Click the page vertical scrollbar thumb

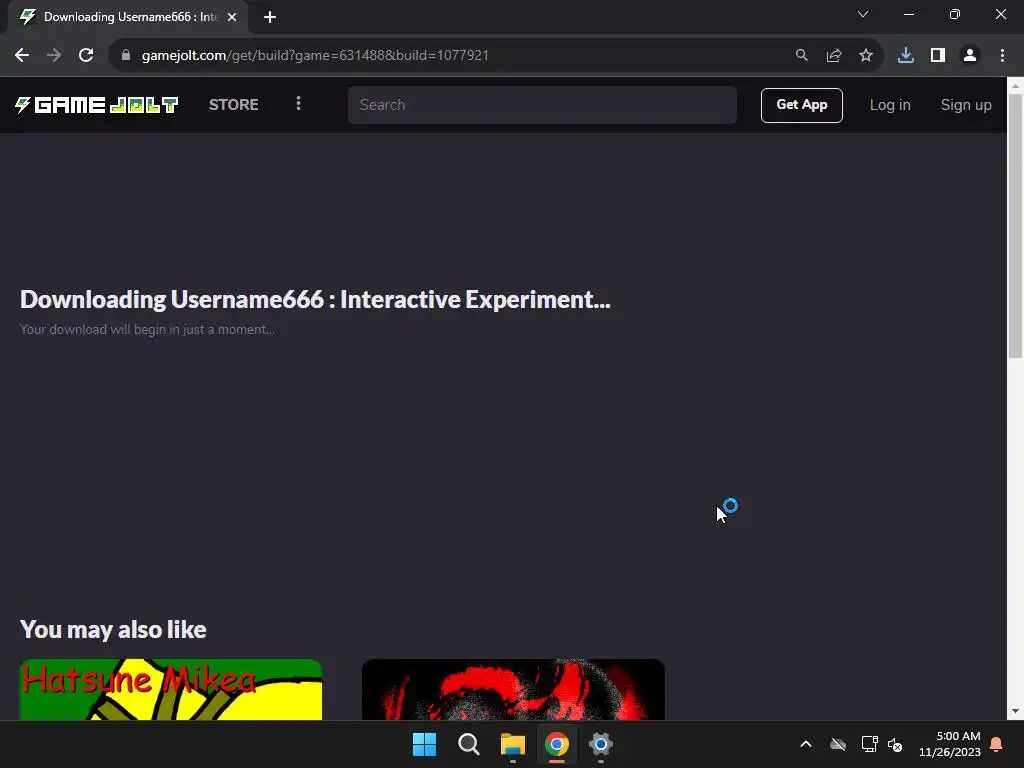pos(1015,225)
